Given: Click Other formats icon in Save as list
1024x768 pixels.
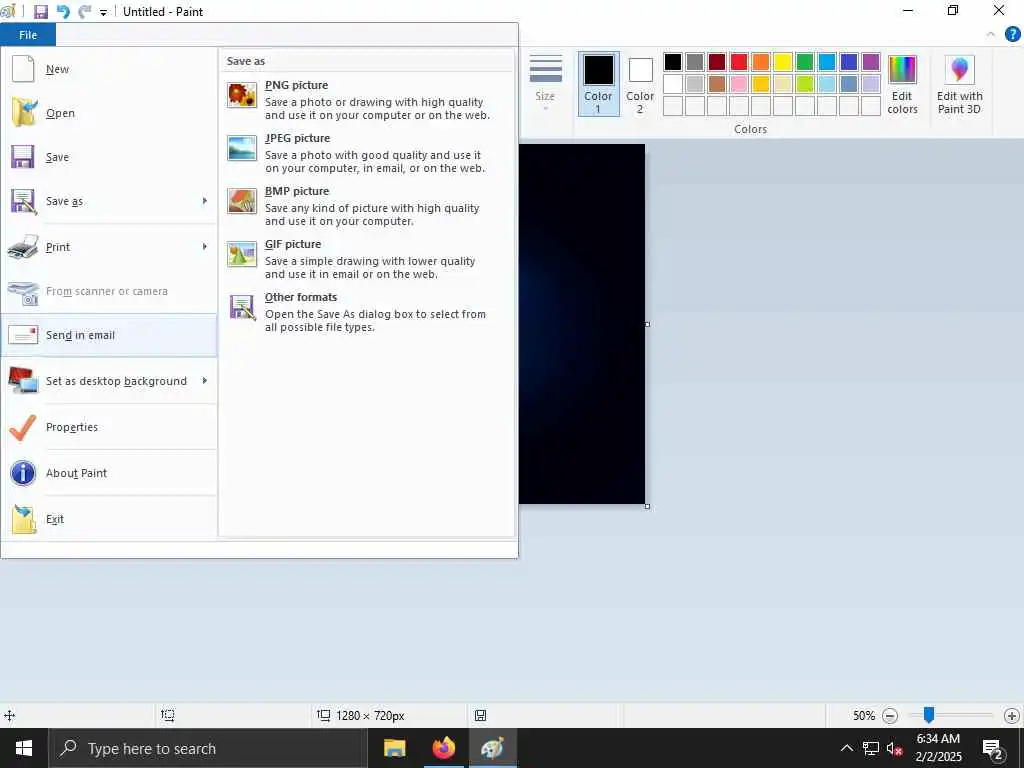Looking at the screenshot, I should (242, 307).
